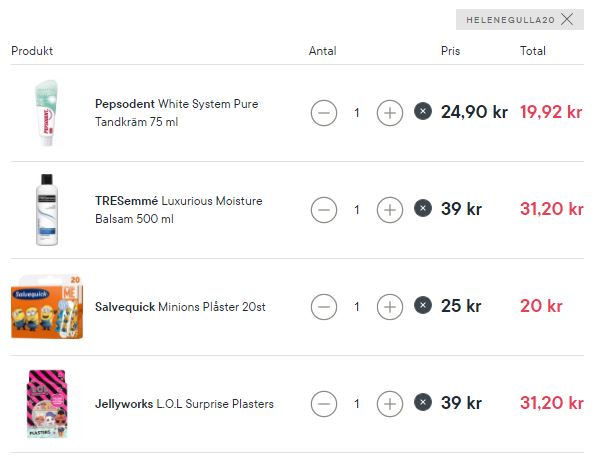595x459 pixels.
Task: Open Salvequick Minions Plåster 20st product page
Action: (180, 307)
